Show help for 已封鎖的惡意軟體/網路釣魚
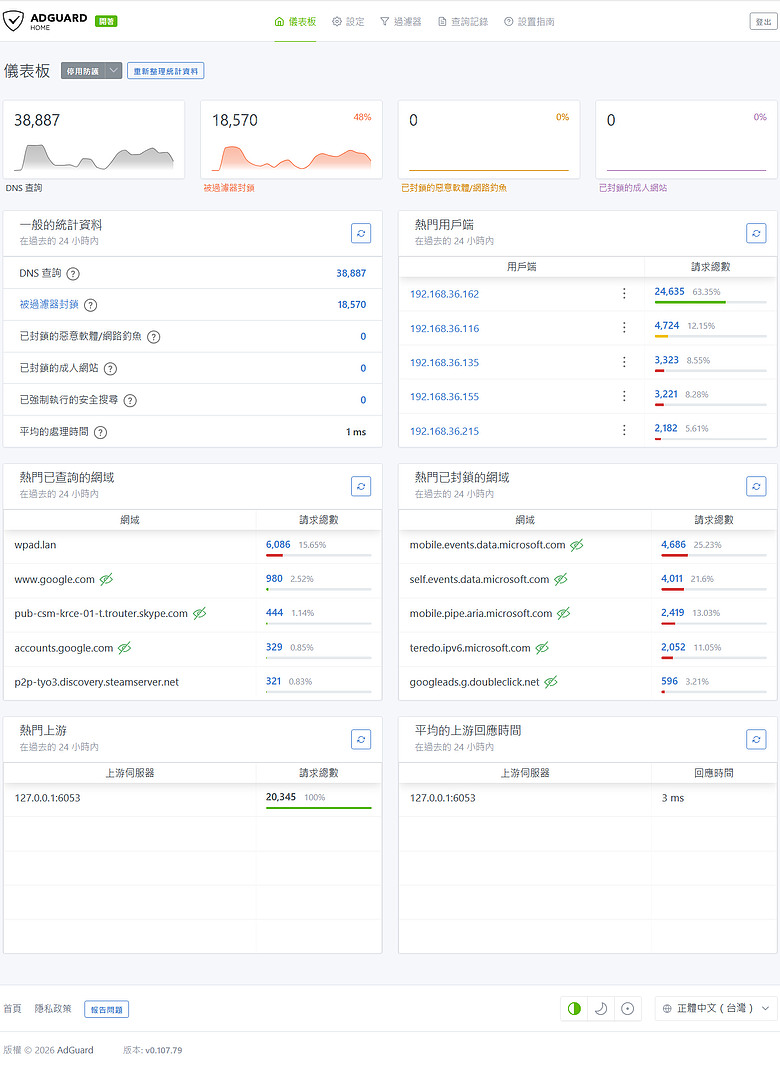This screenshot has width=780, height=1066. coord(154,337)
